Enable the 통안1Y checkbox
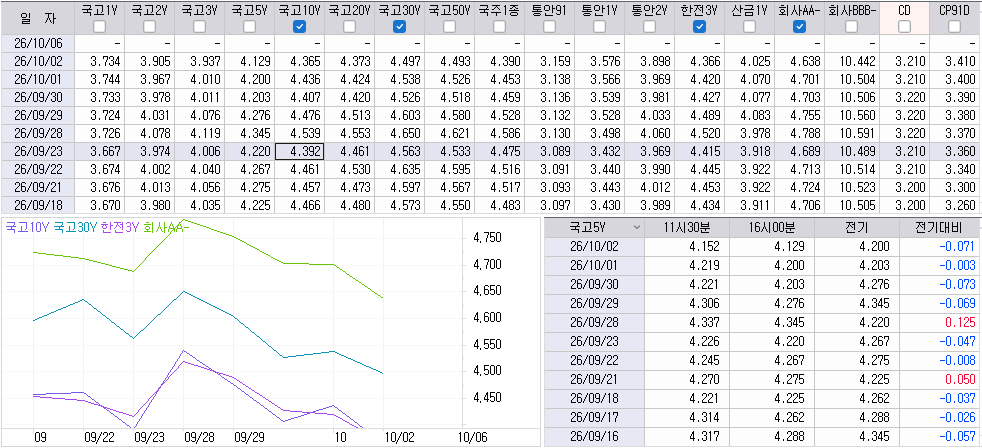The width and height of the screenshot is (982, 448). [599, 26]
